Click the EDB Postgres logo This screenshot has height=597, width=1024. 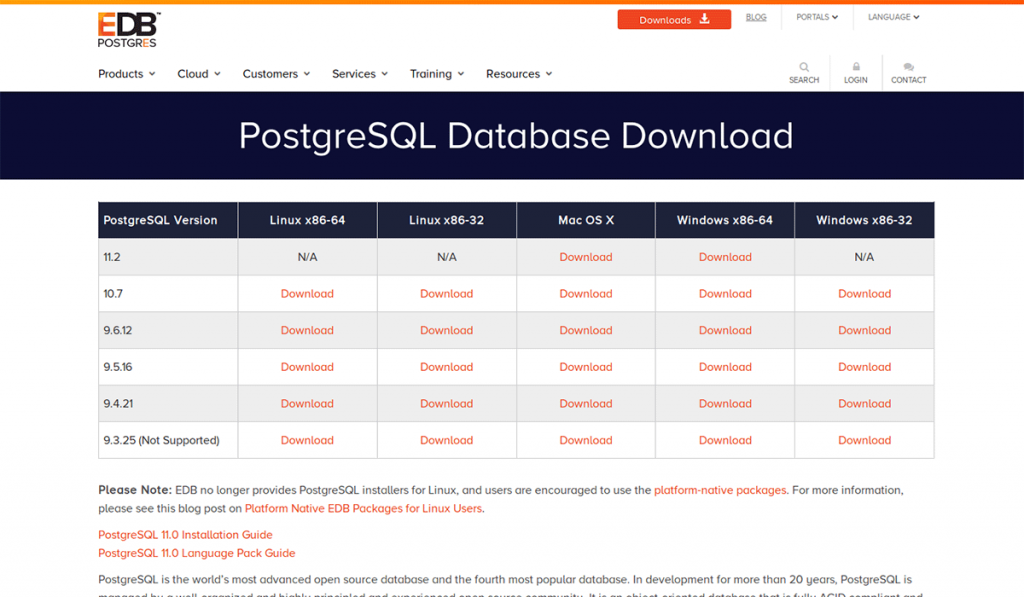(x=127, y=28)
